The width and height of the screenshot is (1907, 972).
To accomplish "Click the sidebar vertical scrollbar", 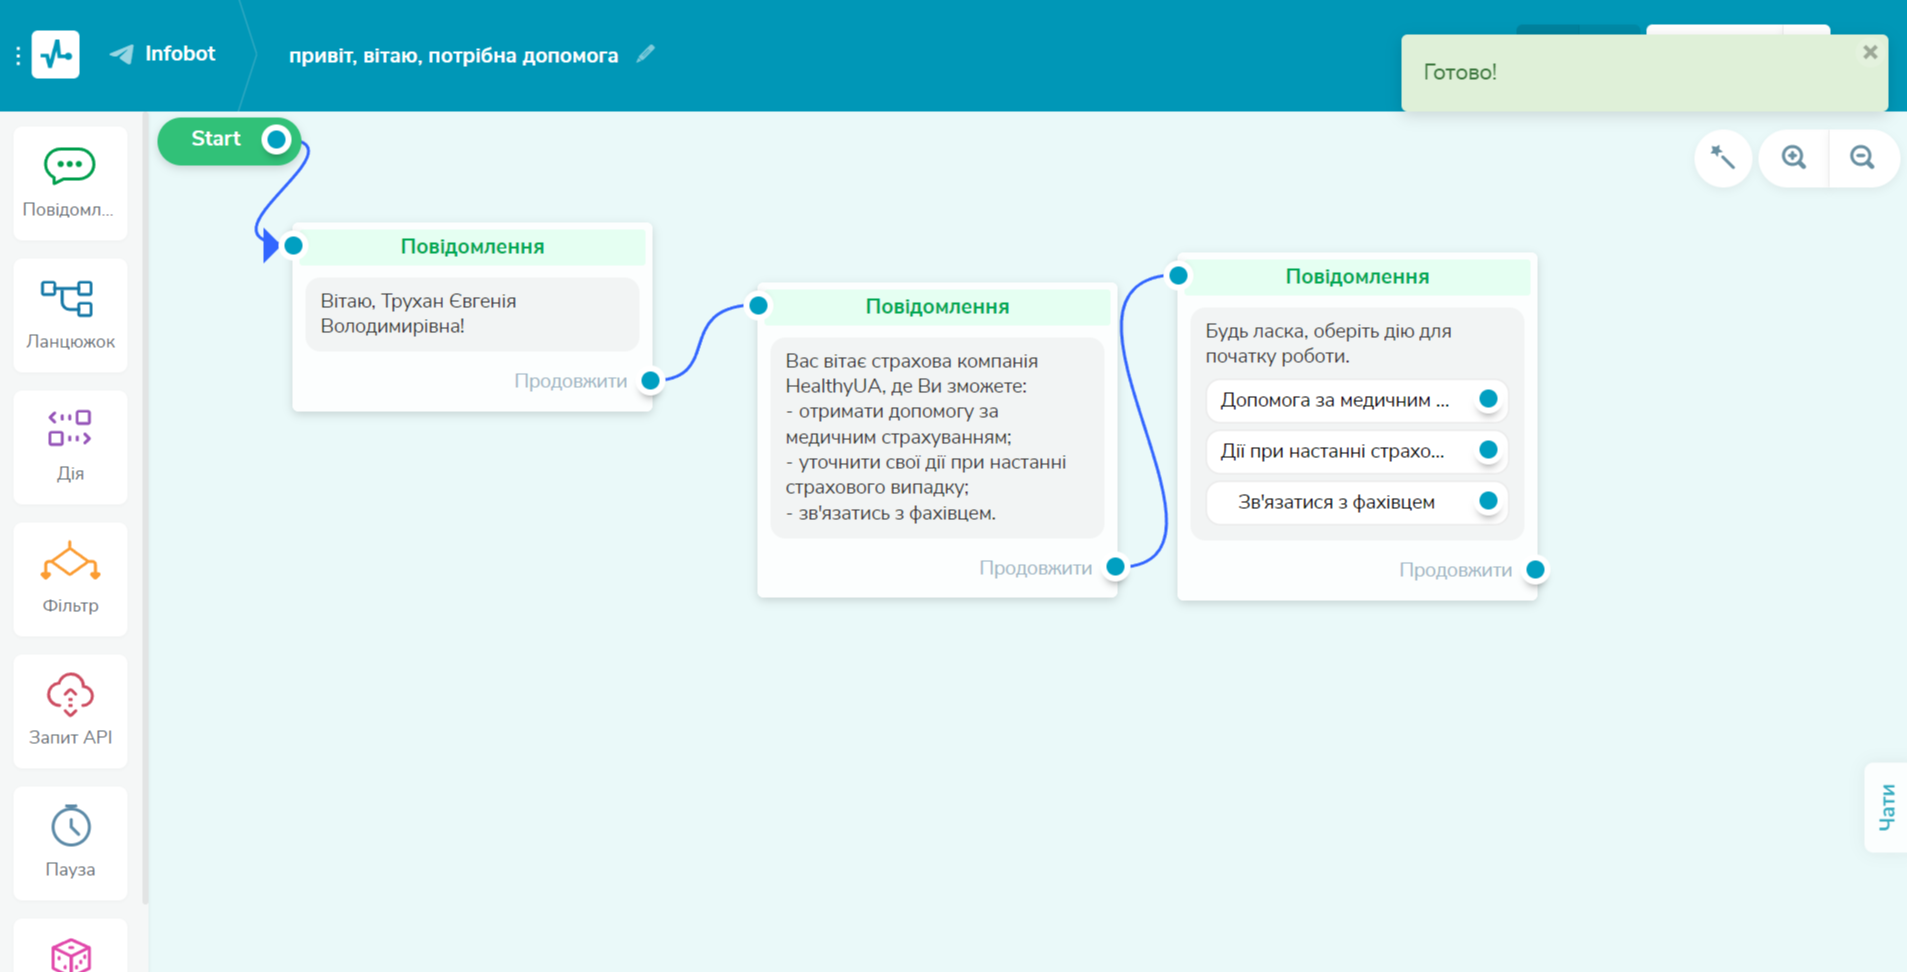I will [x=145, y=510].
